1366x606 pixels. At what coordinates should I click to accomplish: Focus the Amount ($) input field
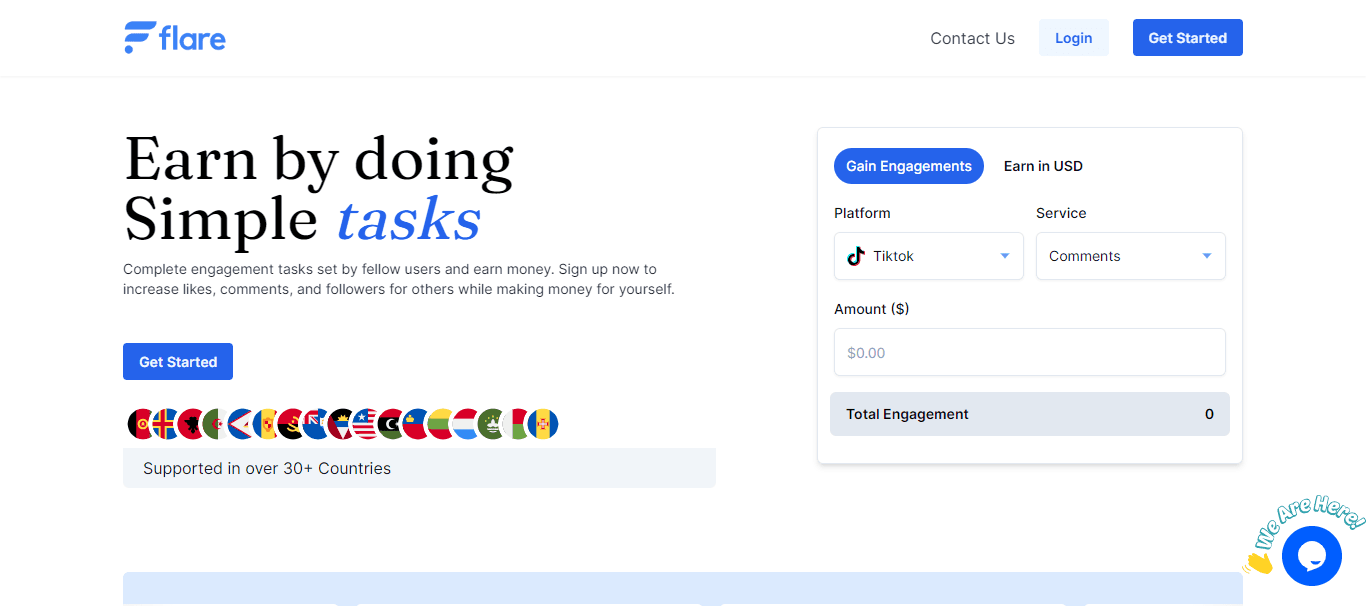[x=1029, y=352]
